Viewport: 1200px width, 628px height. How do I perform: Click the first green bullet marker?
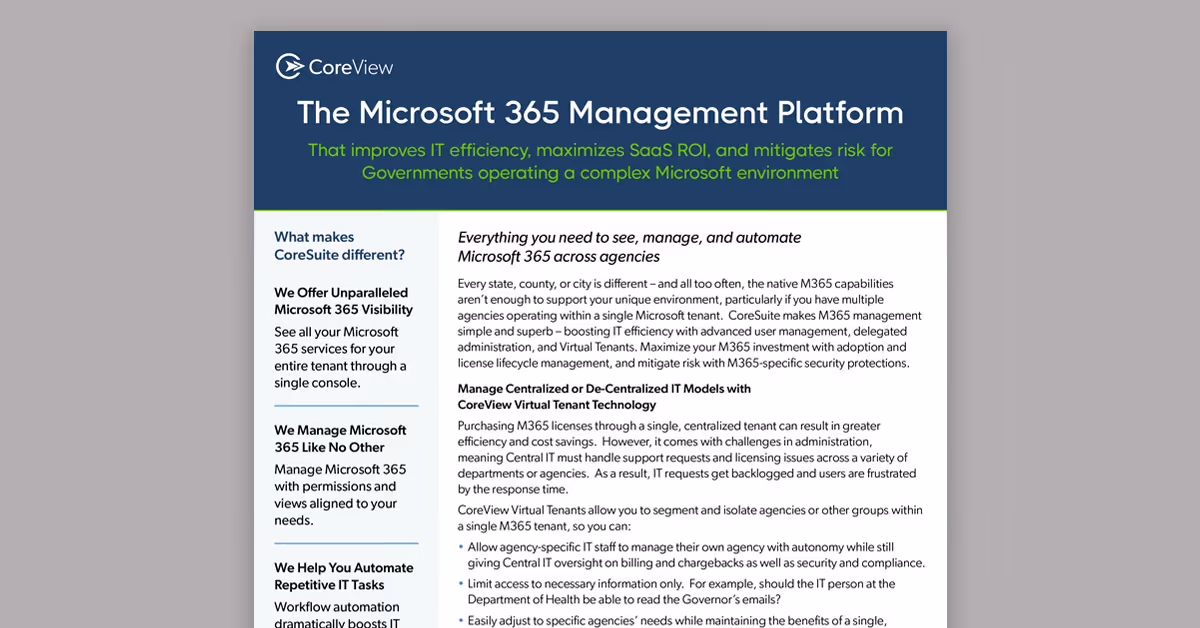(462, 547)
